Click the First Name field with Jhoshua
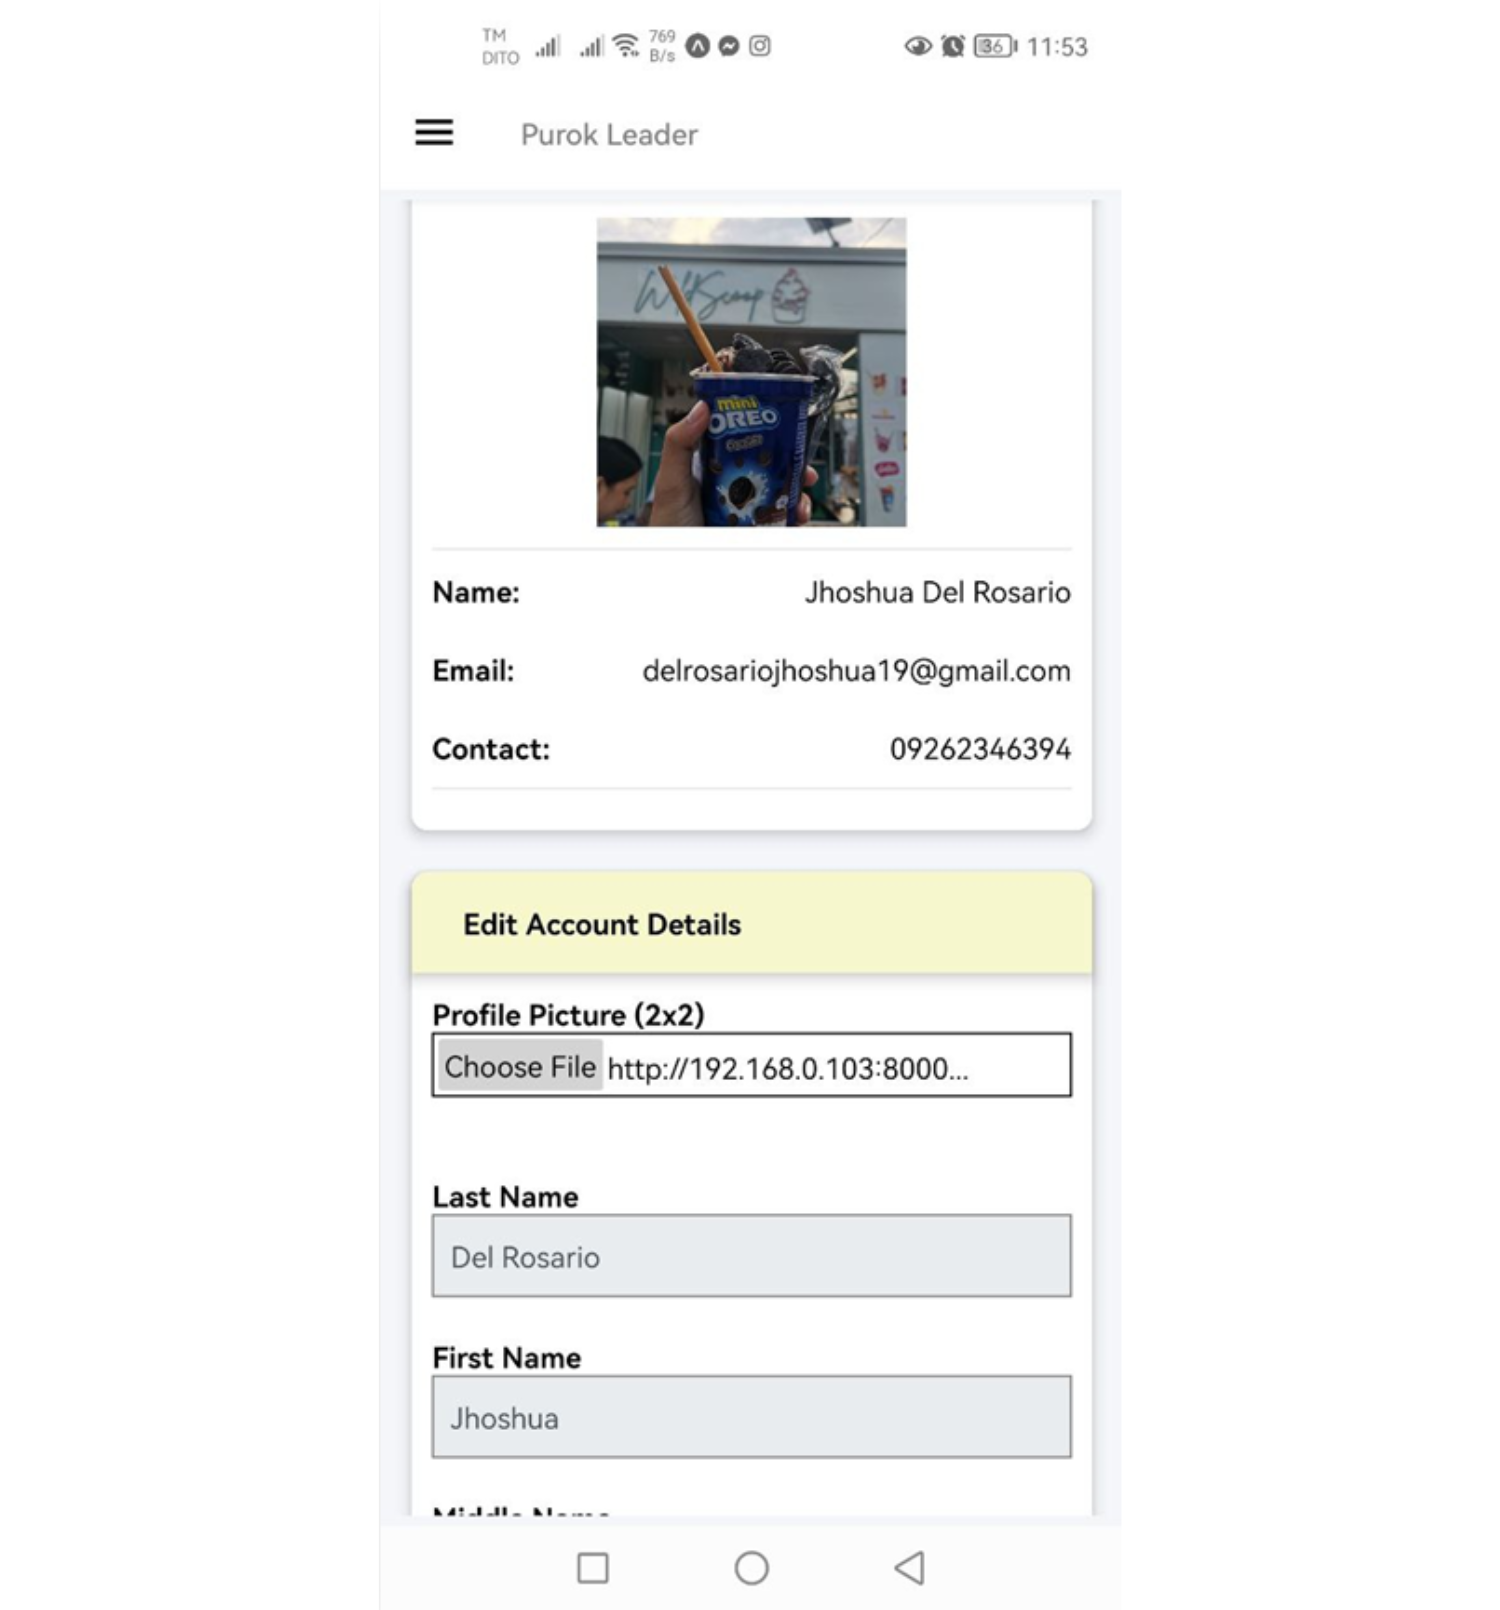This screenshot has height=1610, width=1500. [x=751, y=1417]
